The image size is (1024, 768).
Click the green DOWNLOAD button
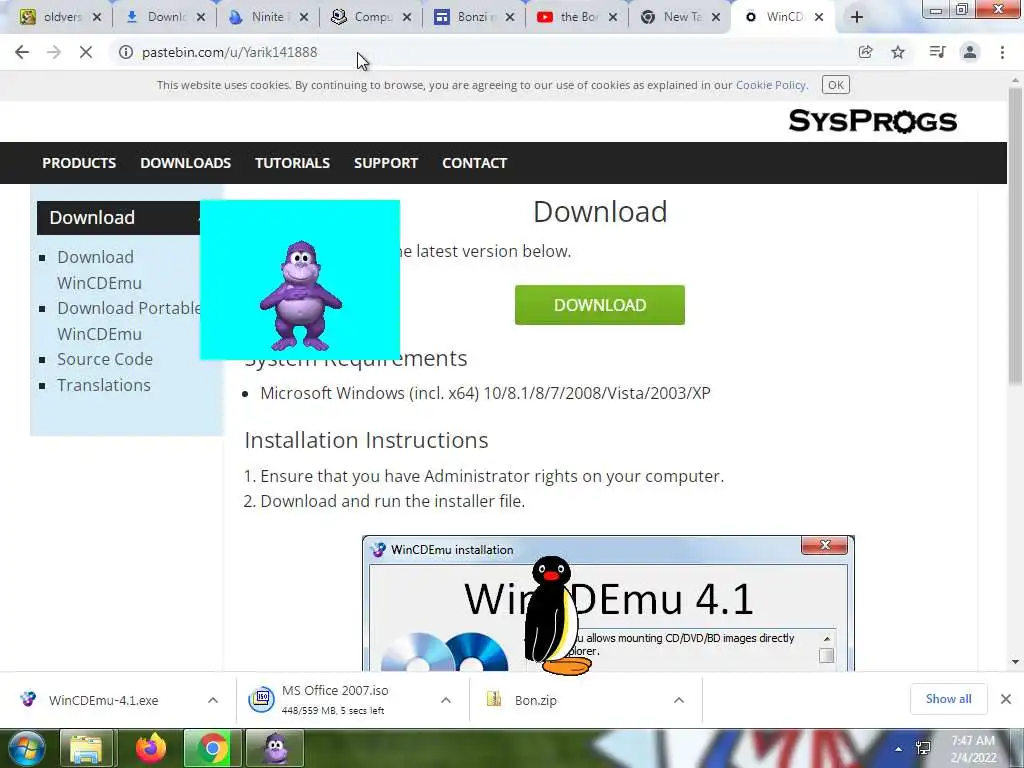click(600, 305)
